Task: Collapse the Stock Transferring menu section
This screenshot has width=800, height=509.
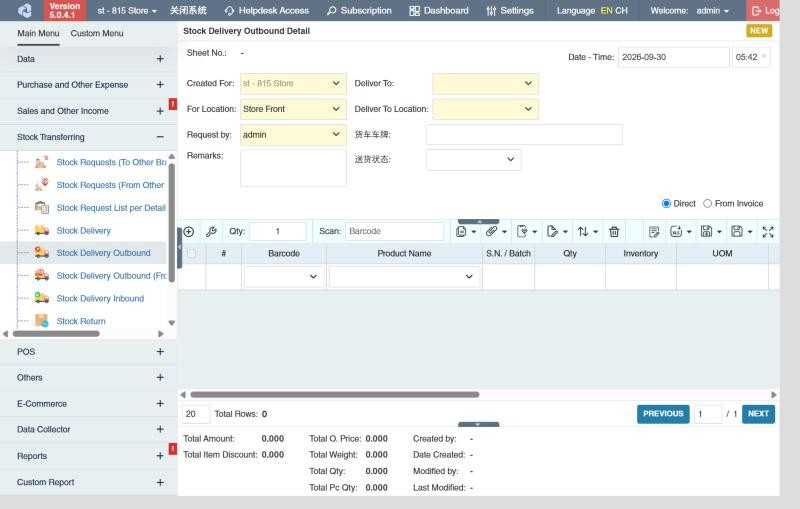Action: (160, 137)
